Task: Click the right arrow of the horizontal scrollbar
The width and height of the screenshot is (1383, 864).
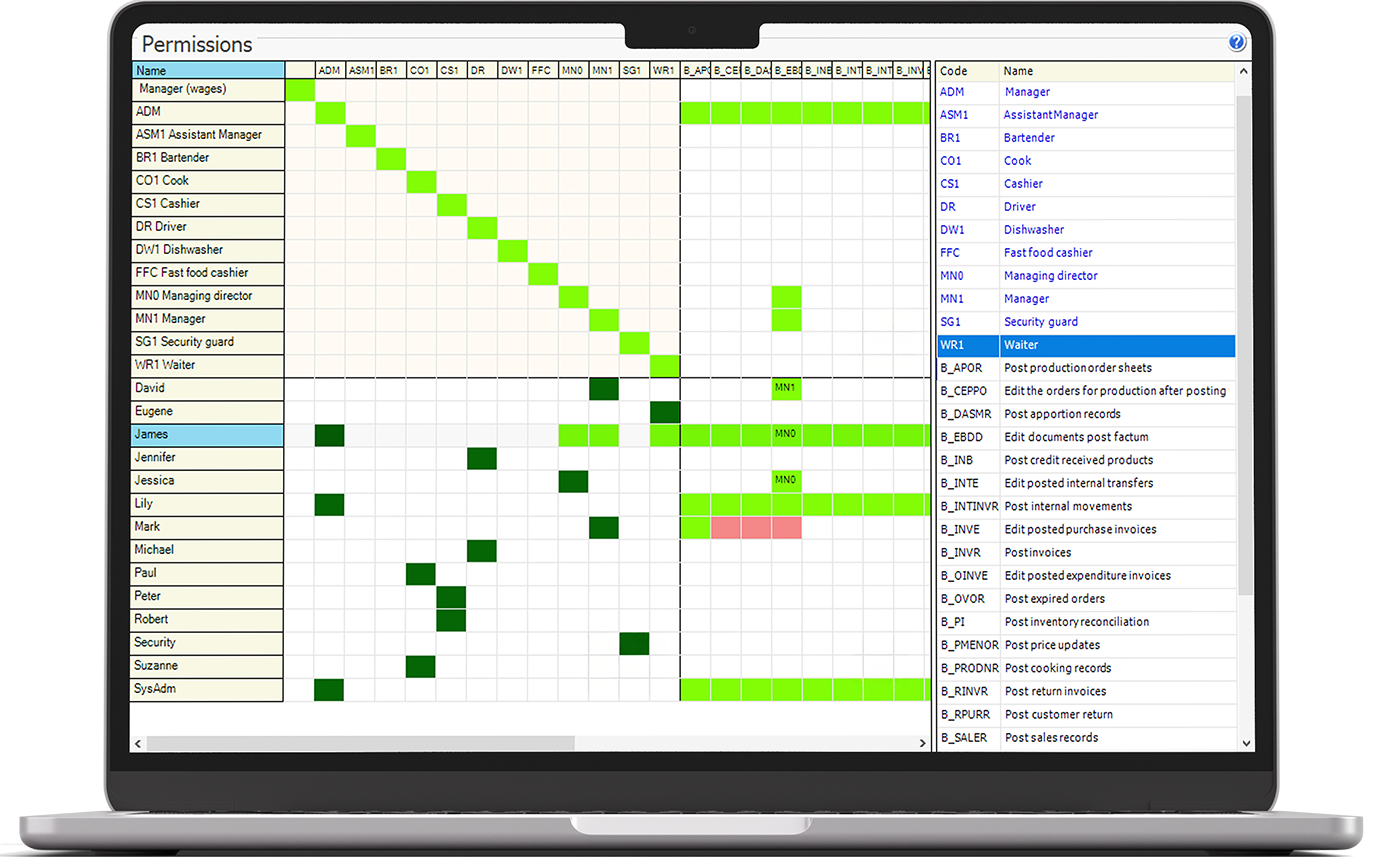Action: pyautogui.click(x=923, y=744)
